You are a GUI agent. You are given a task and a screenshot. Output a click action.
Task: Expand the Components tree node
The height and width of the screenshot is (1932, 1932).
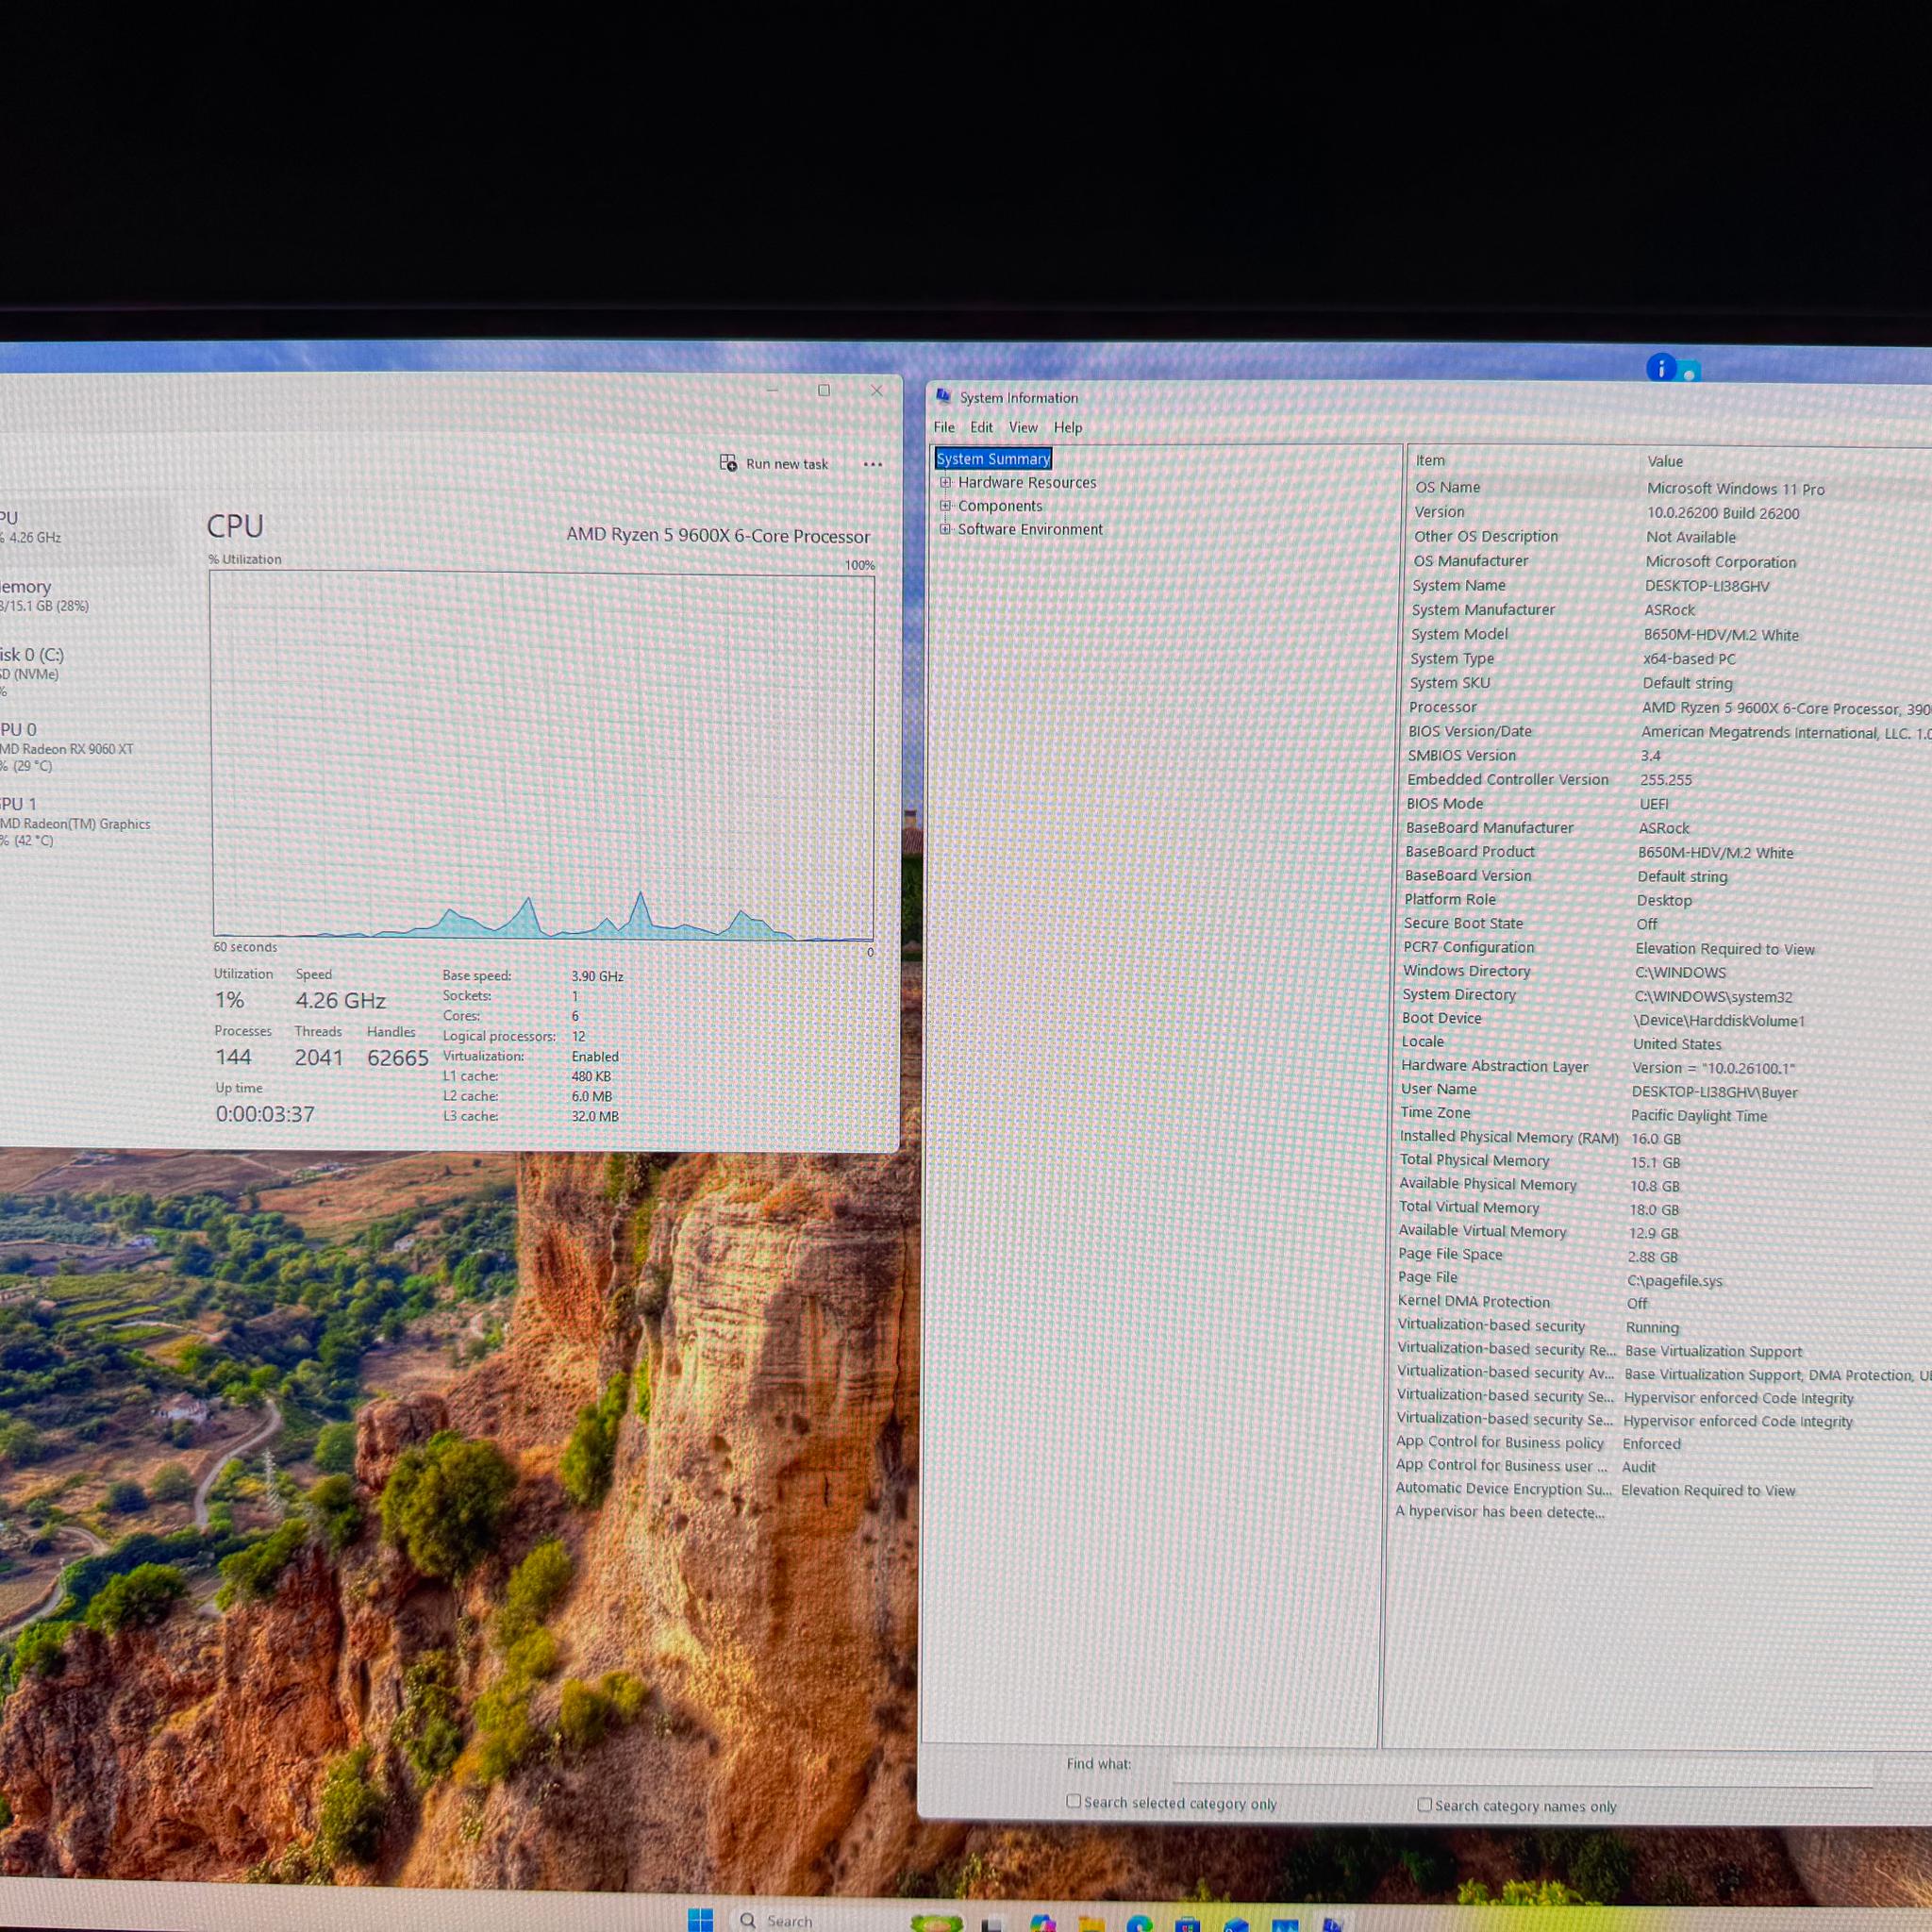coord(945,505)
